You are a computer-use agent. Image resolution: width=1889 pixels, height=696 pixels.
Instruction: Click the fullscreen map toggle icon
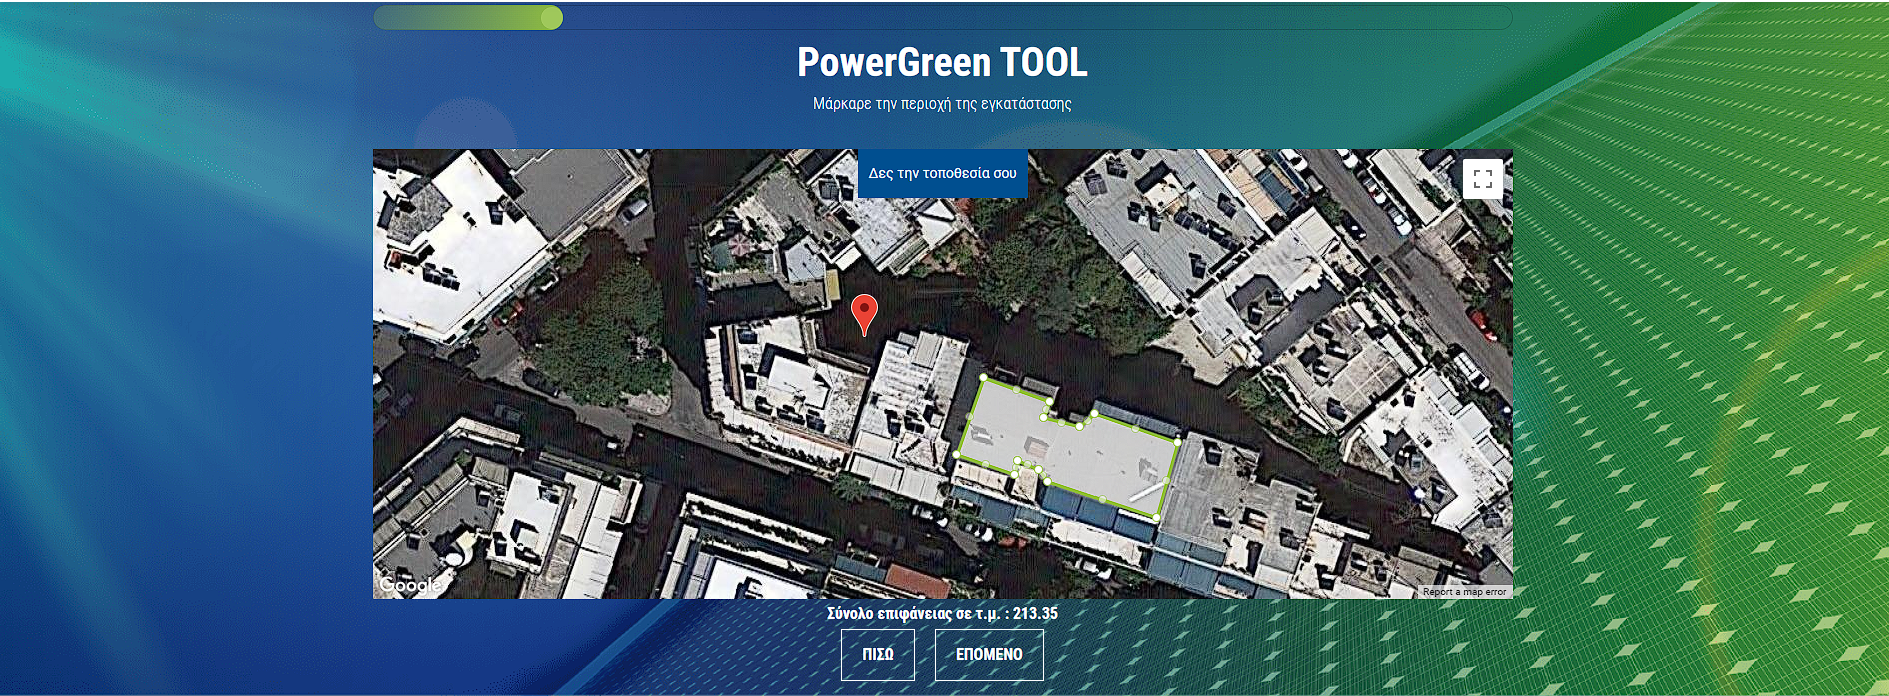click(1482, 179)
